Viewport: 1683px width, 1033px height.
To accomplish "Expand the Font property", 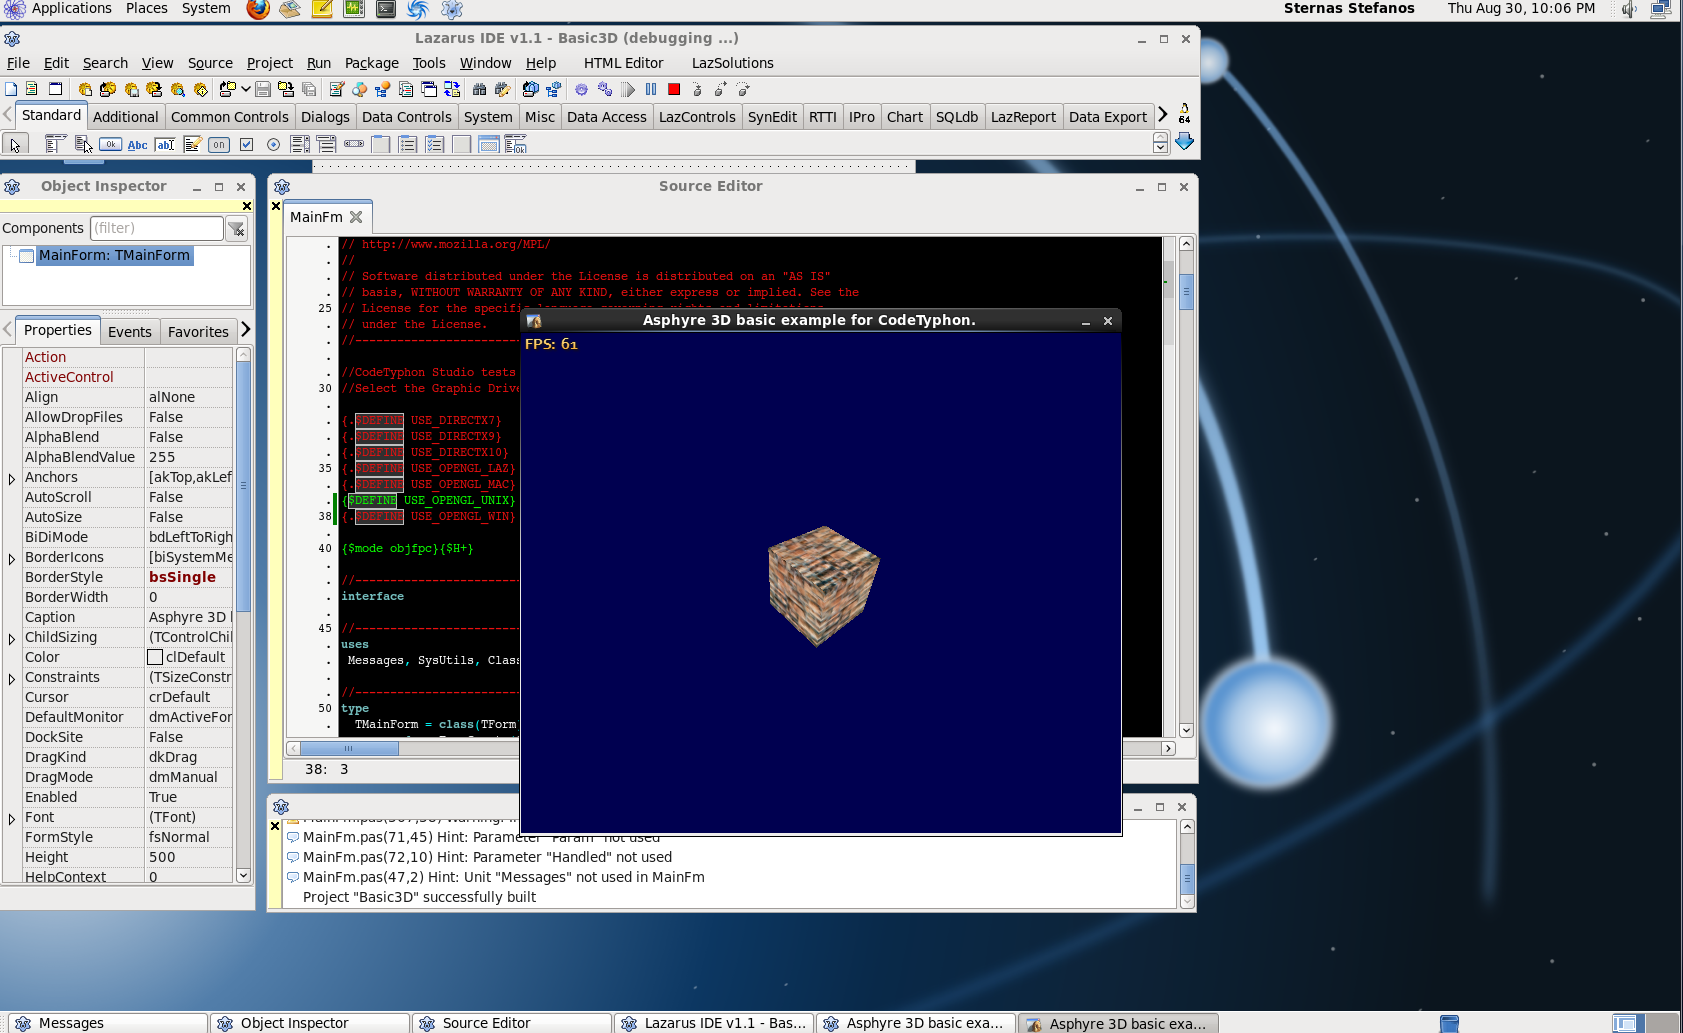I will [12, 818].
